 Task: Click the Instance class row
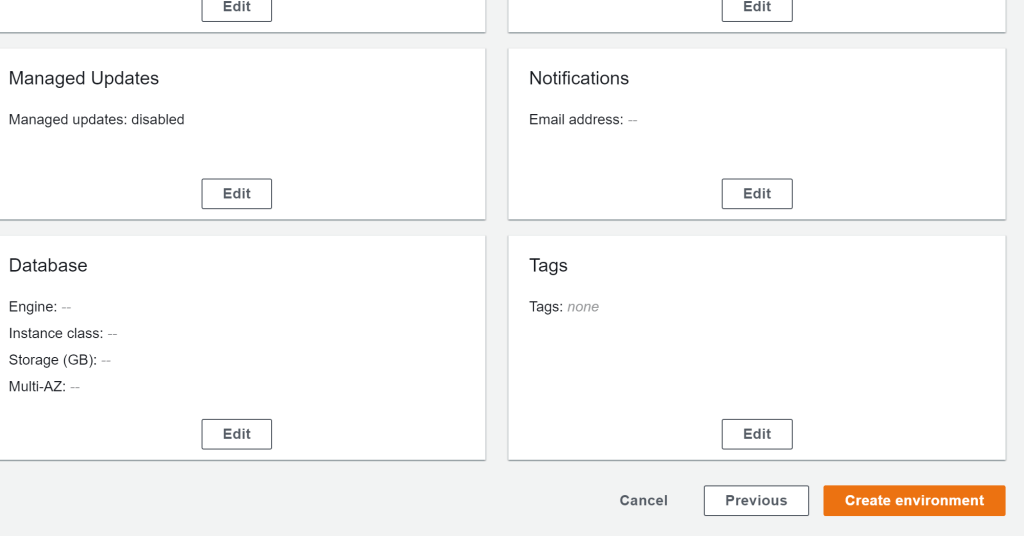coord(62,333)
